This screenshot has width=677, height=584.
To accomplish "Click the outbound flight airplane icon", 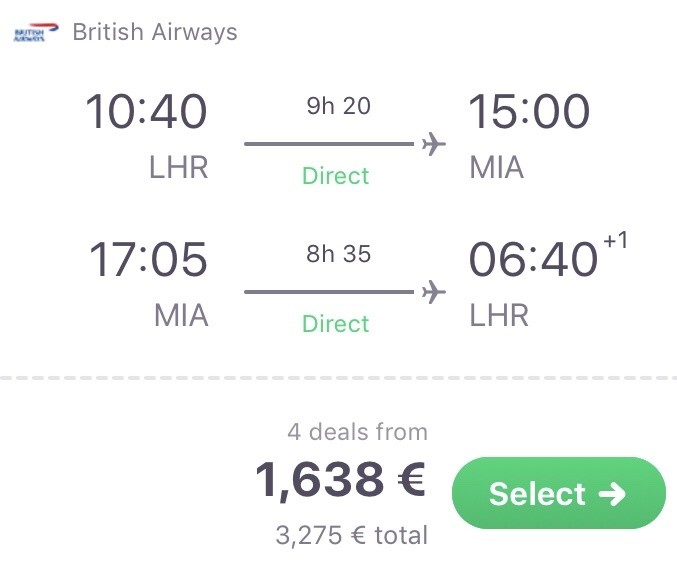I will [433, 144].
